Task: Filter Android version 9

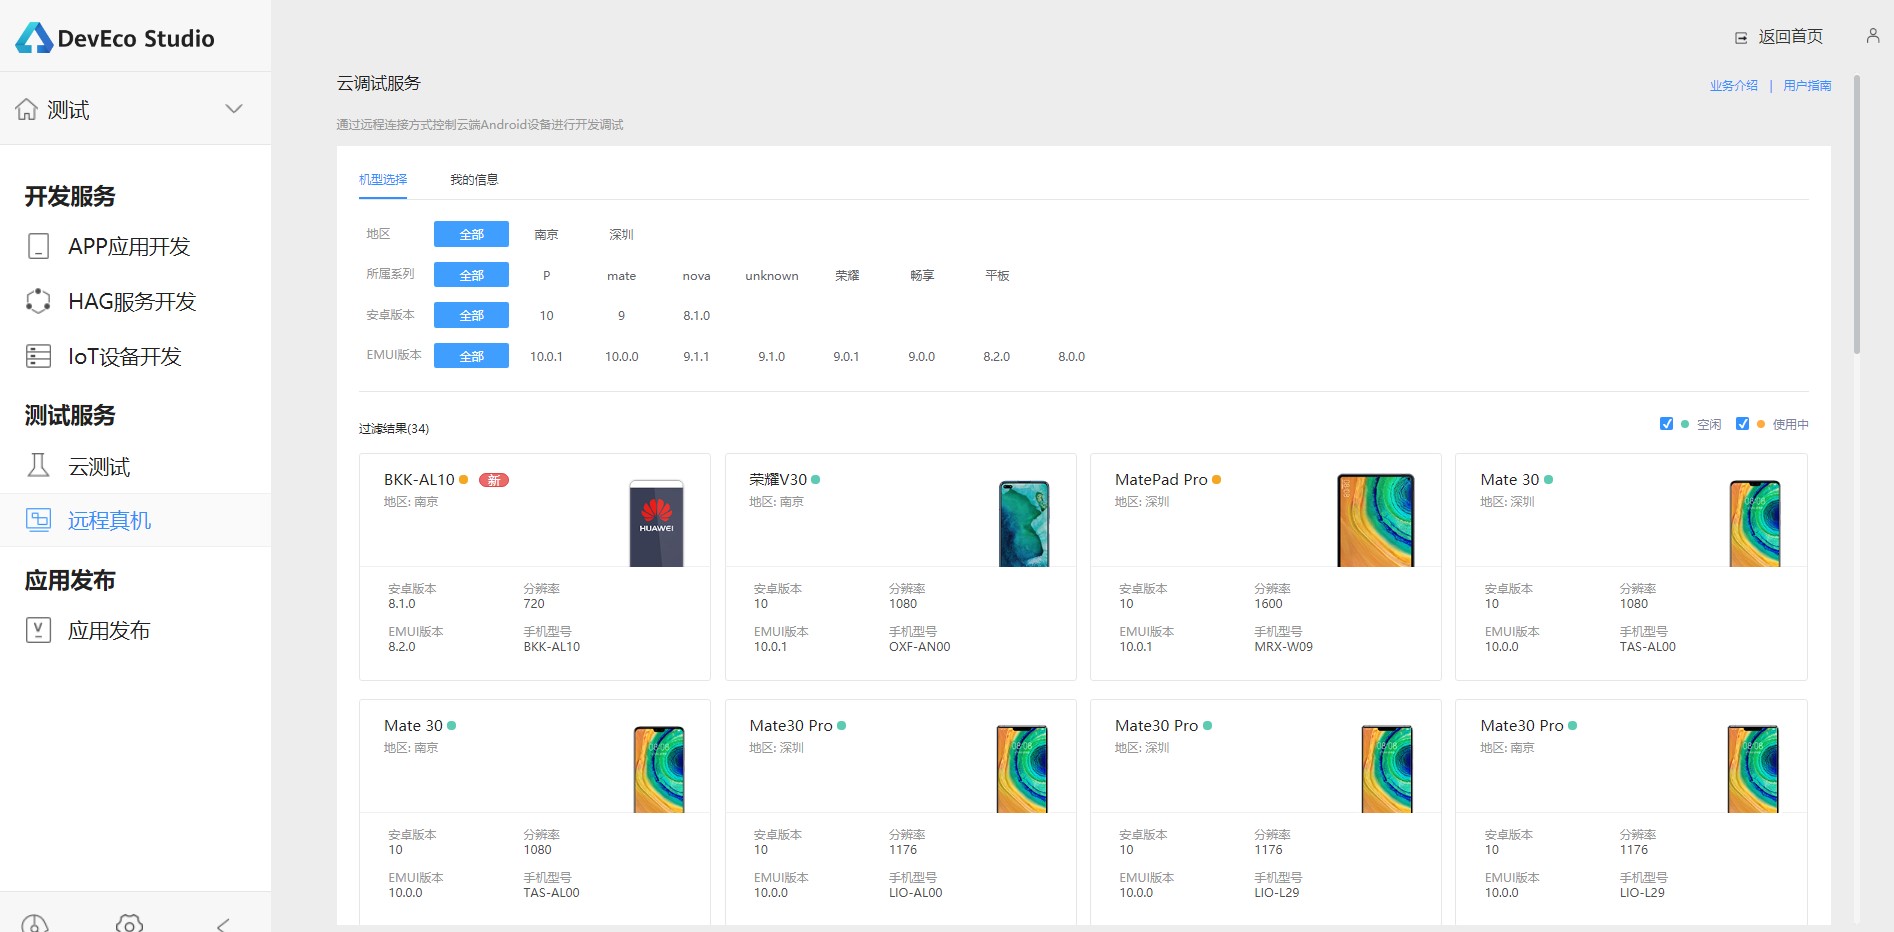Action: (x=621, y=315)
